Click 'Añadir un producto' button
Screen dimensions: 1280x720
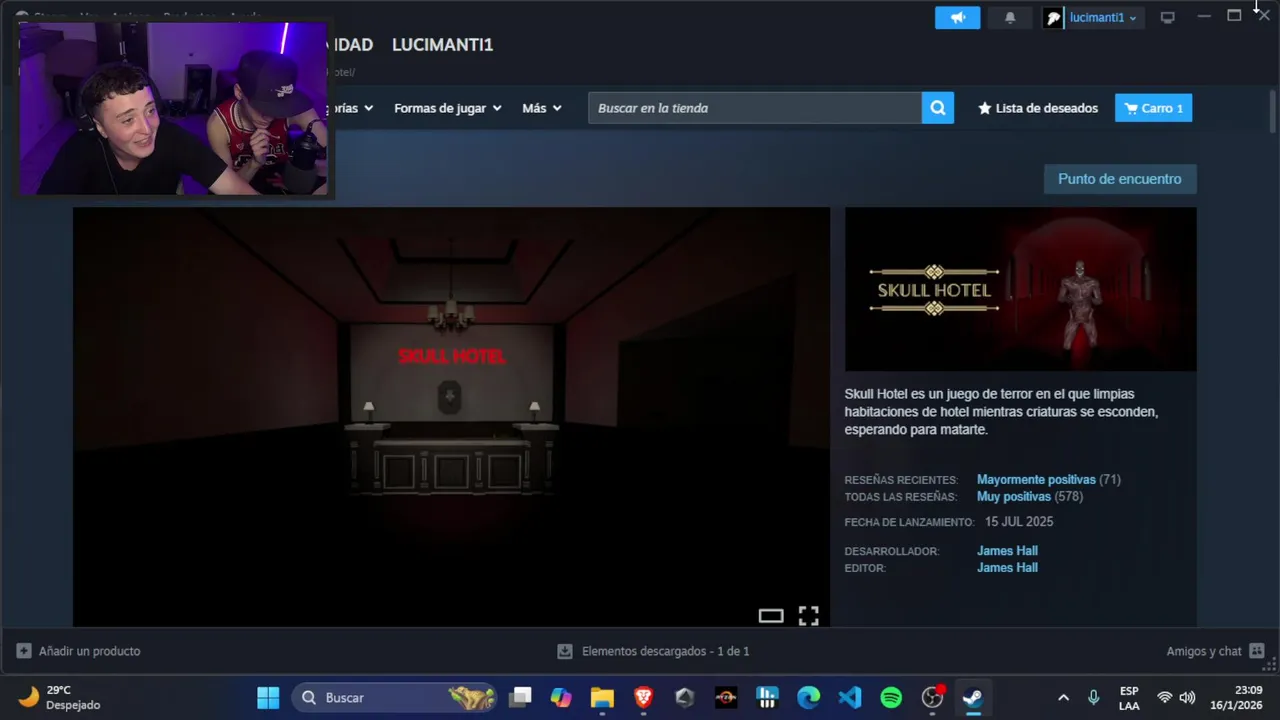(78, 651)
